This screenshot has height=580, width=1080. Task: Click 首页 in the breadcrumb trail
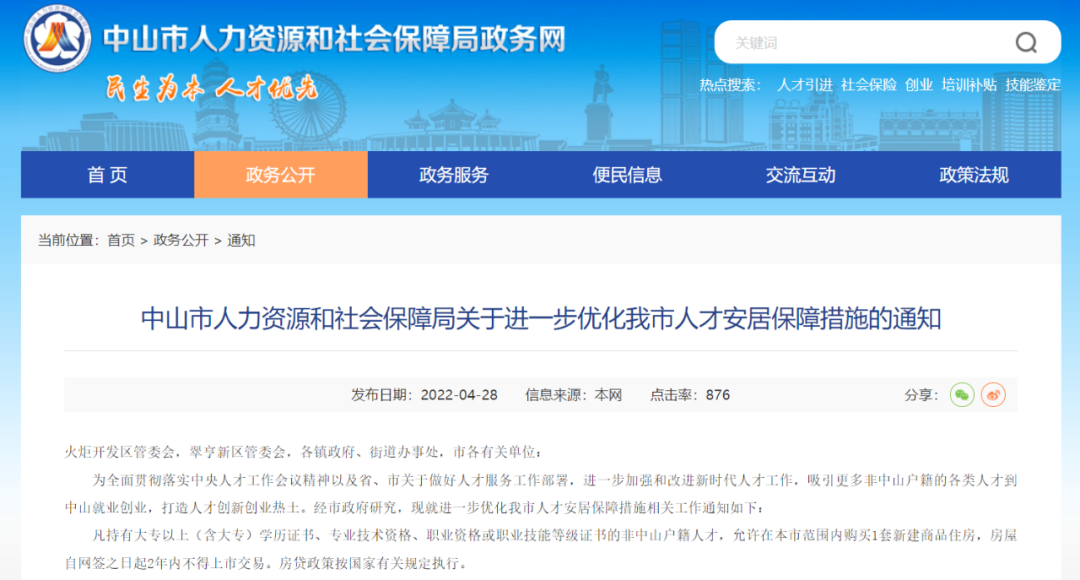coord(121,240)
